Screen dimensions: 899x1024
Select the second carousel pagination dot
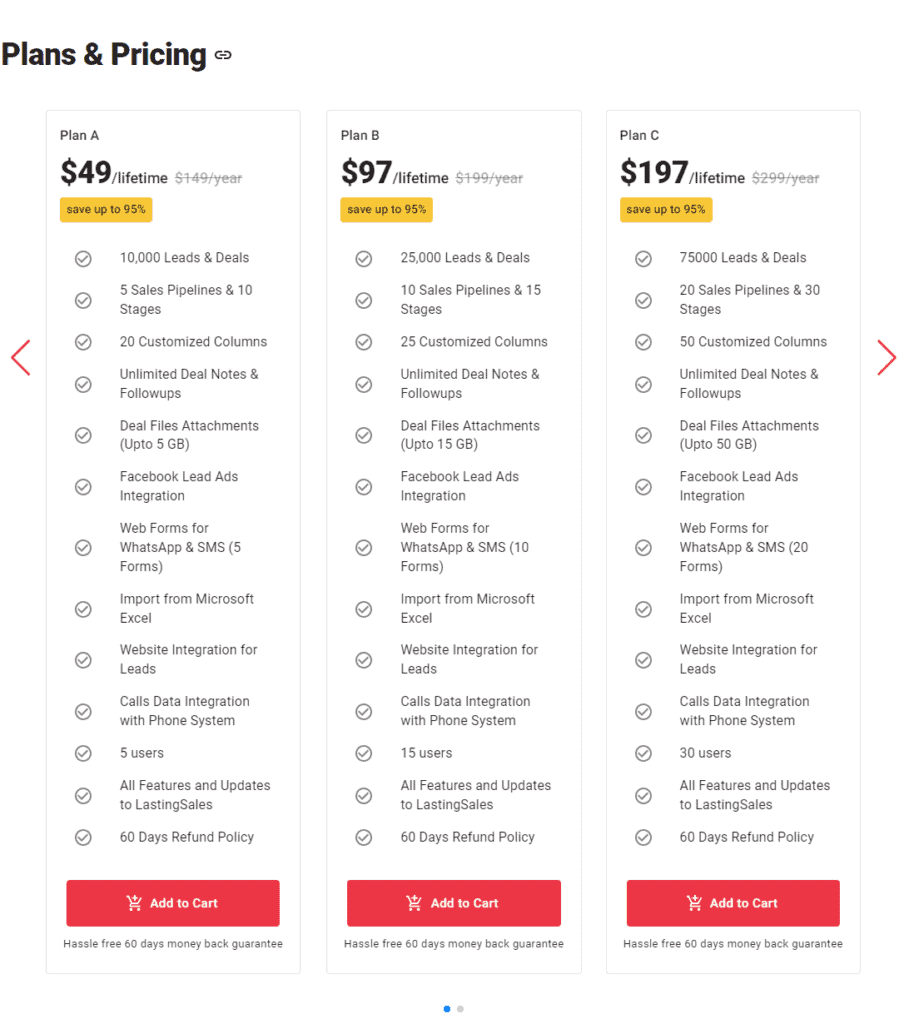click(x=460, y=1009)
